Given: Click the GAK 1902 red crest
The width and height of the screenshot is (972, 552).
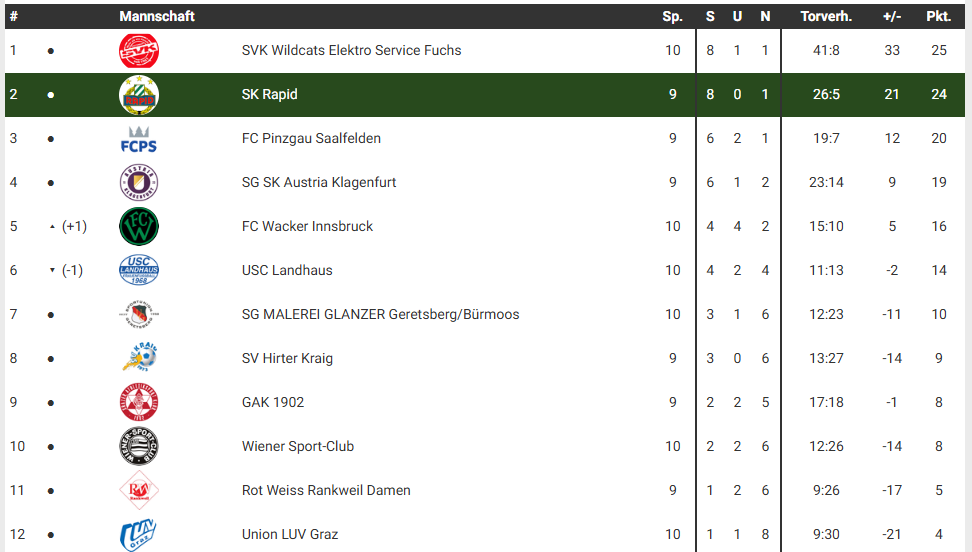Looking at the screenshot, I should (x=138, y=402).
